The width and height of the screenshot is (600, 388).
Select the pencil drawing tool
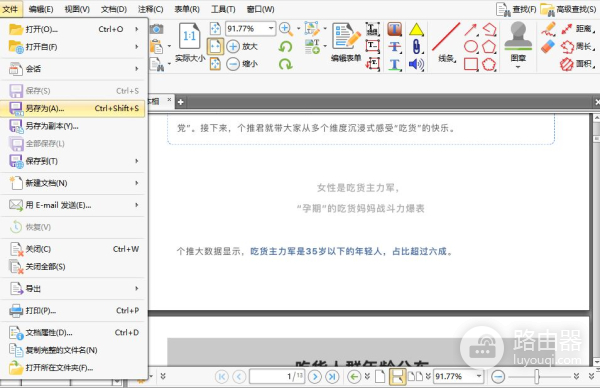548,29
